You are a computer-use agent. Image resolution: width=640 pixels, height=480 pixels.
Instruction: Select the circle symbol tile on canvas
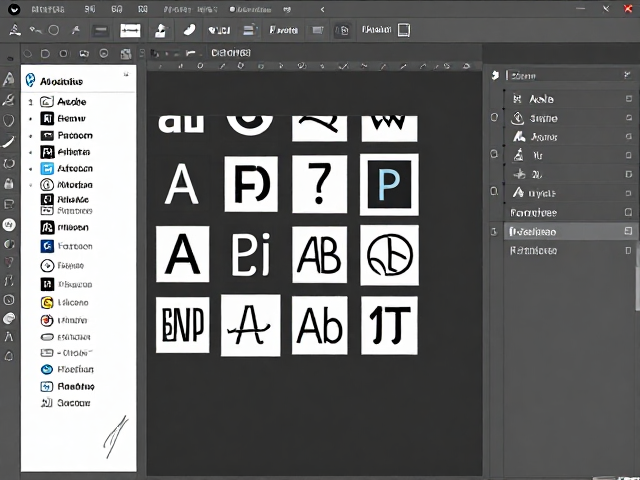tap(389, 255)
